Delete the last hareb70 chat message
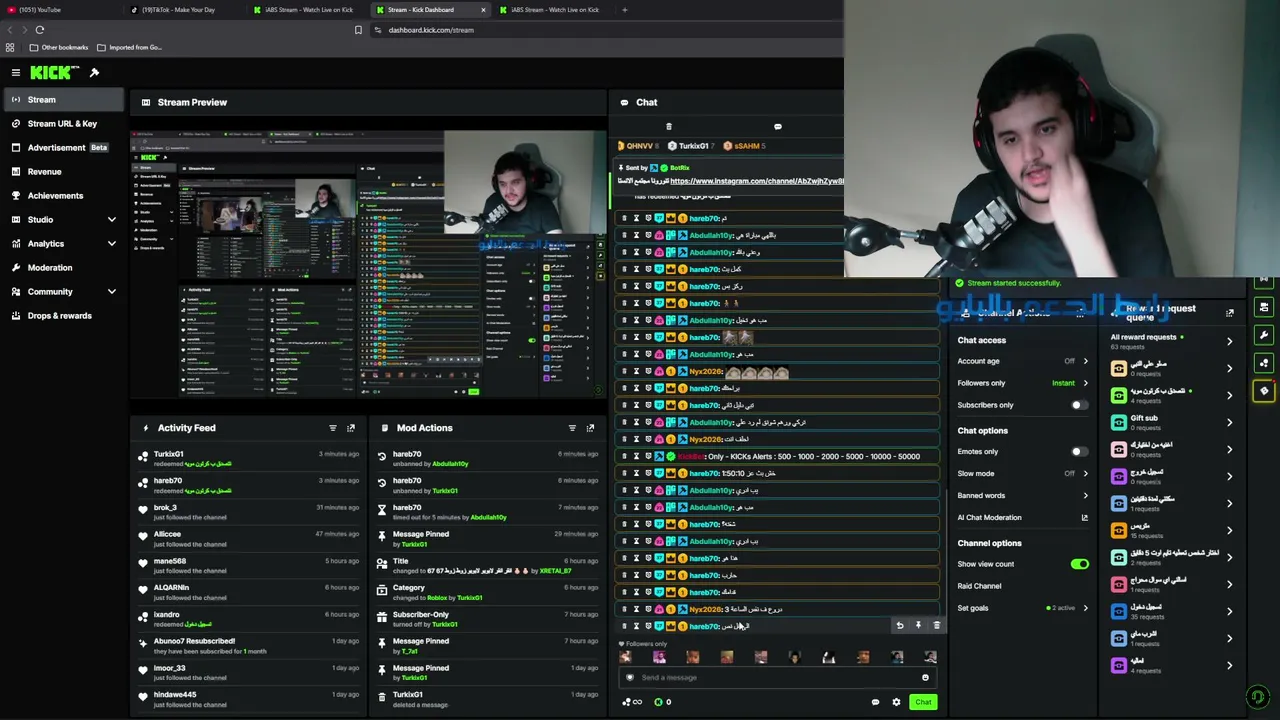The width and height of the screenshot is (1280, 720). 936,626
